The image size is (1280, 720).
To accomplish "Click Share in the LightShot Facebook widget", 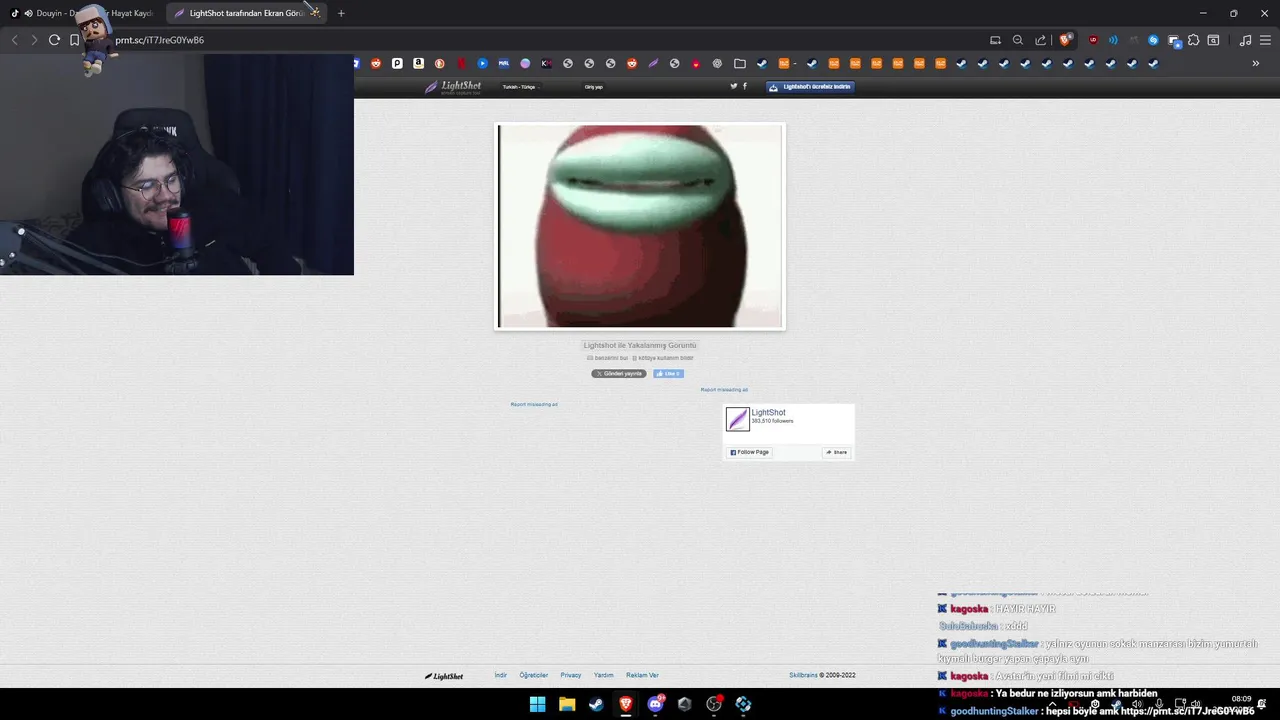I will (836, 452).
